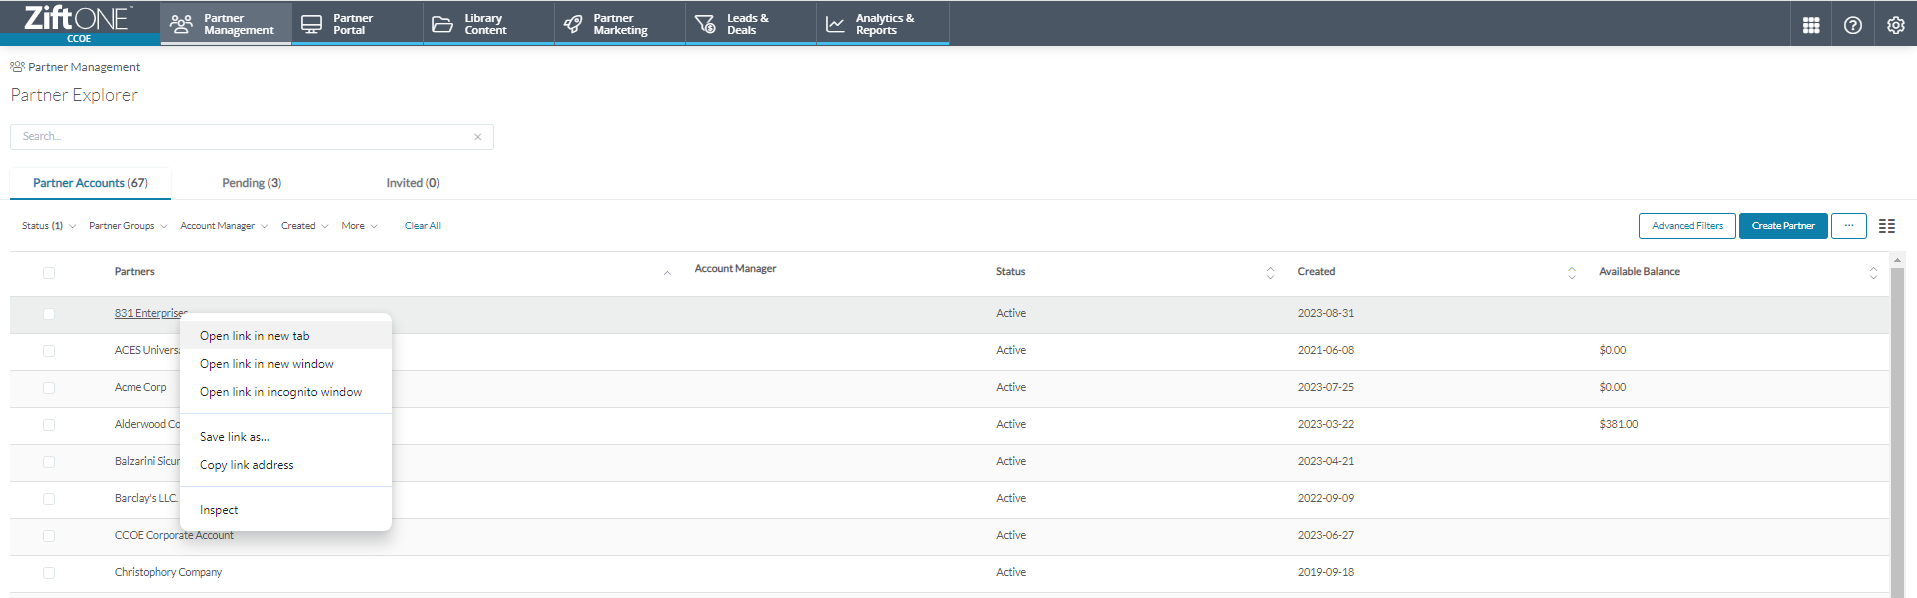Click the Clear All filters link

tap(422, 226)
